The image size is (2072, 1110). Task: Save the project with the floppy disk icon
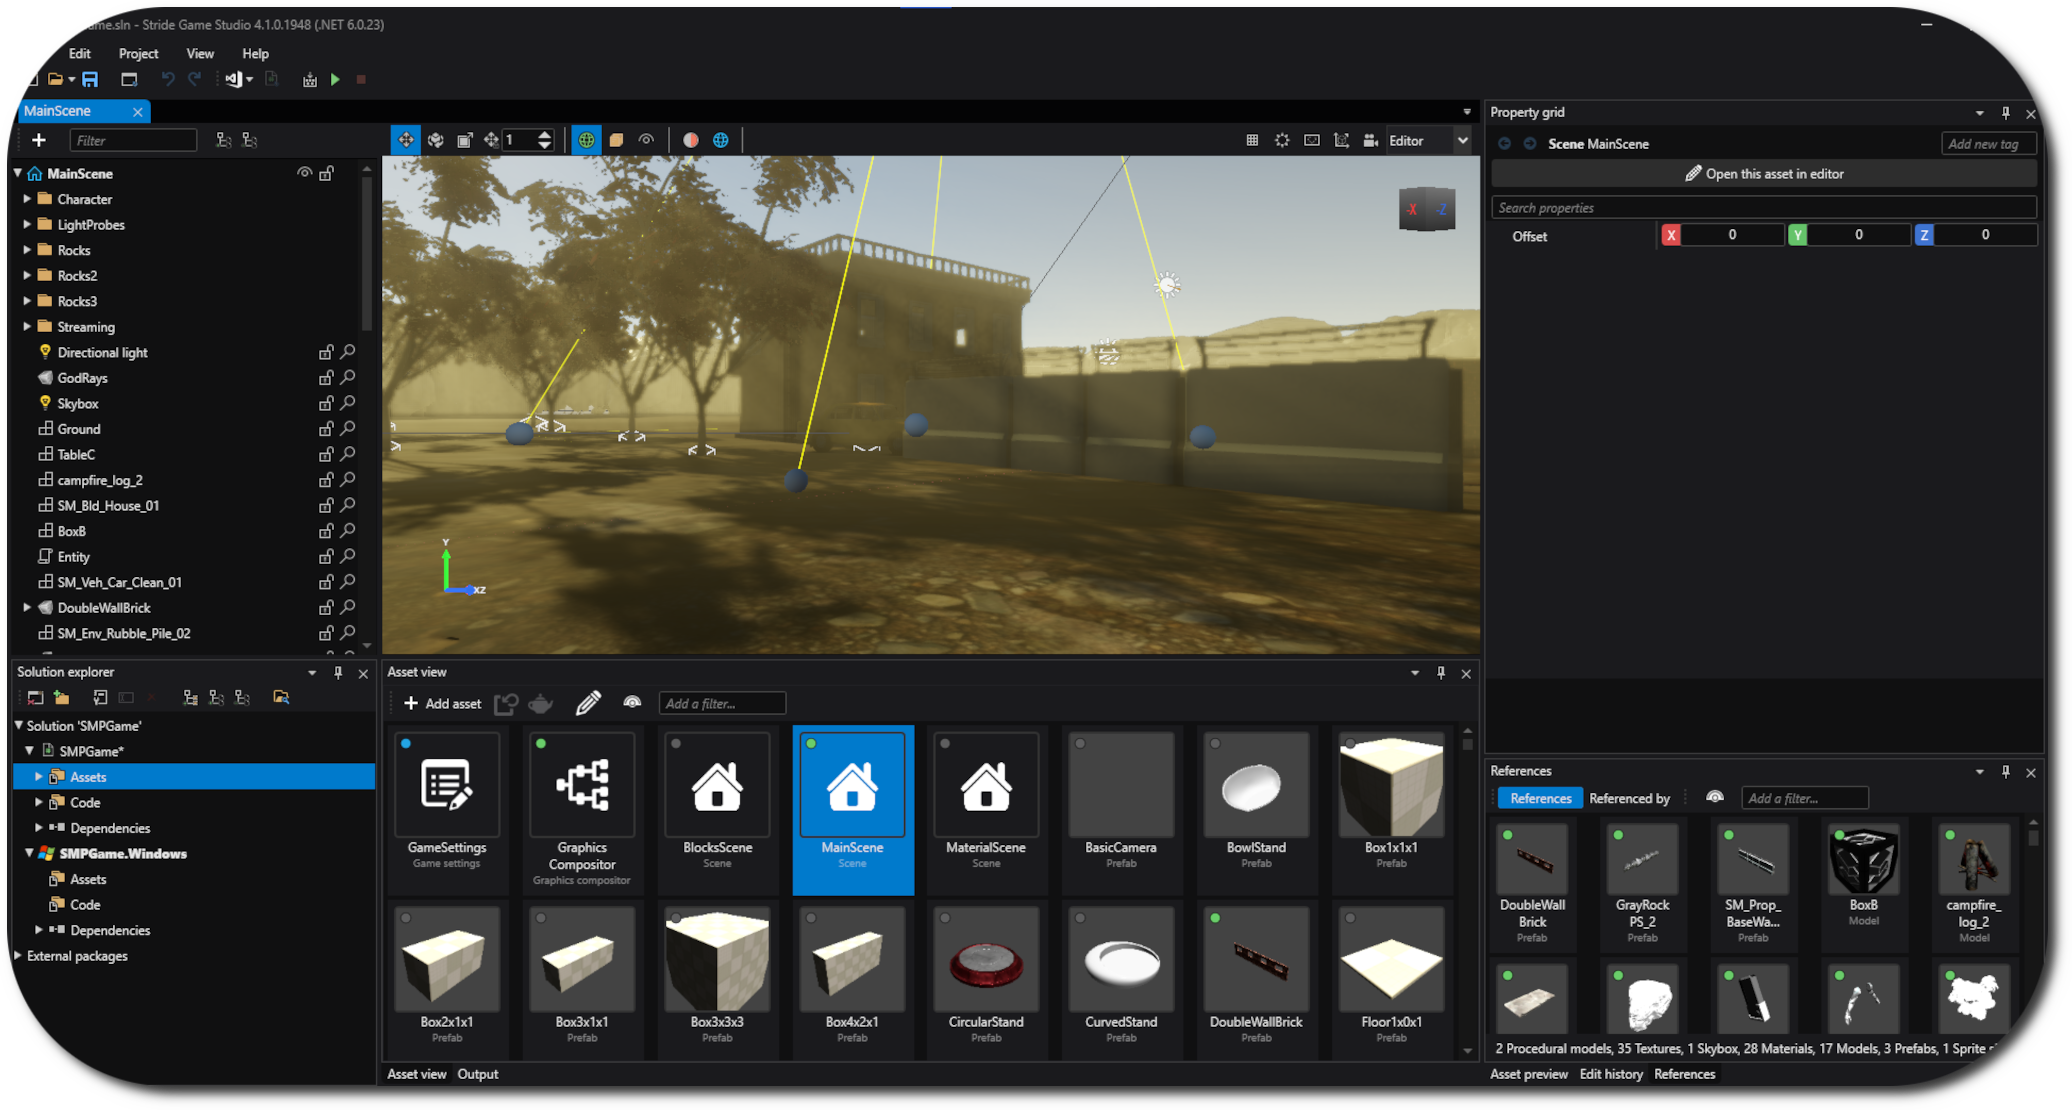tap(90, 79)
